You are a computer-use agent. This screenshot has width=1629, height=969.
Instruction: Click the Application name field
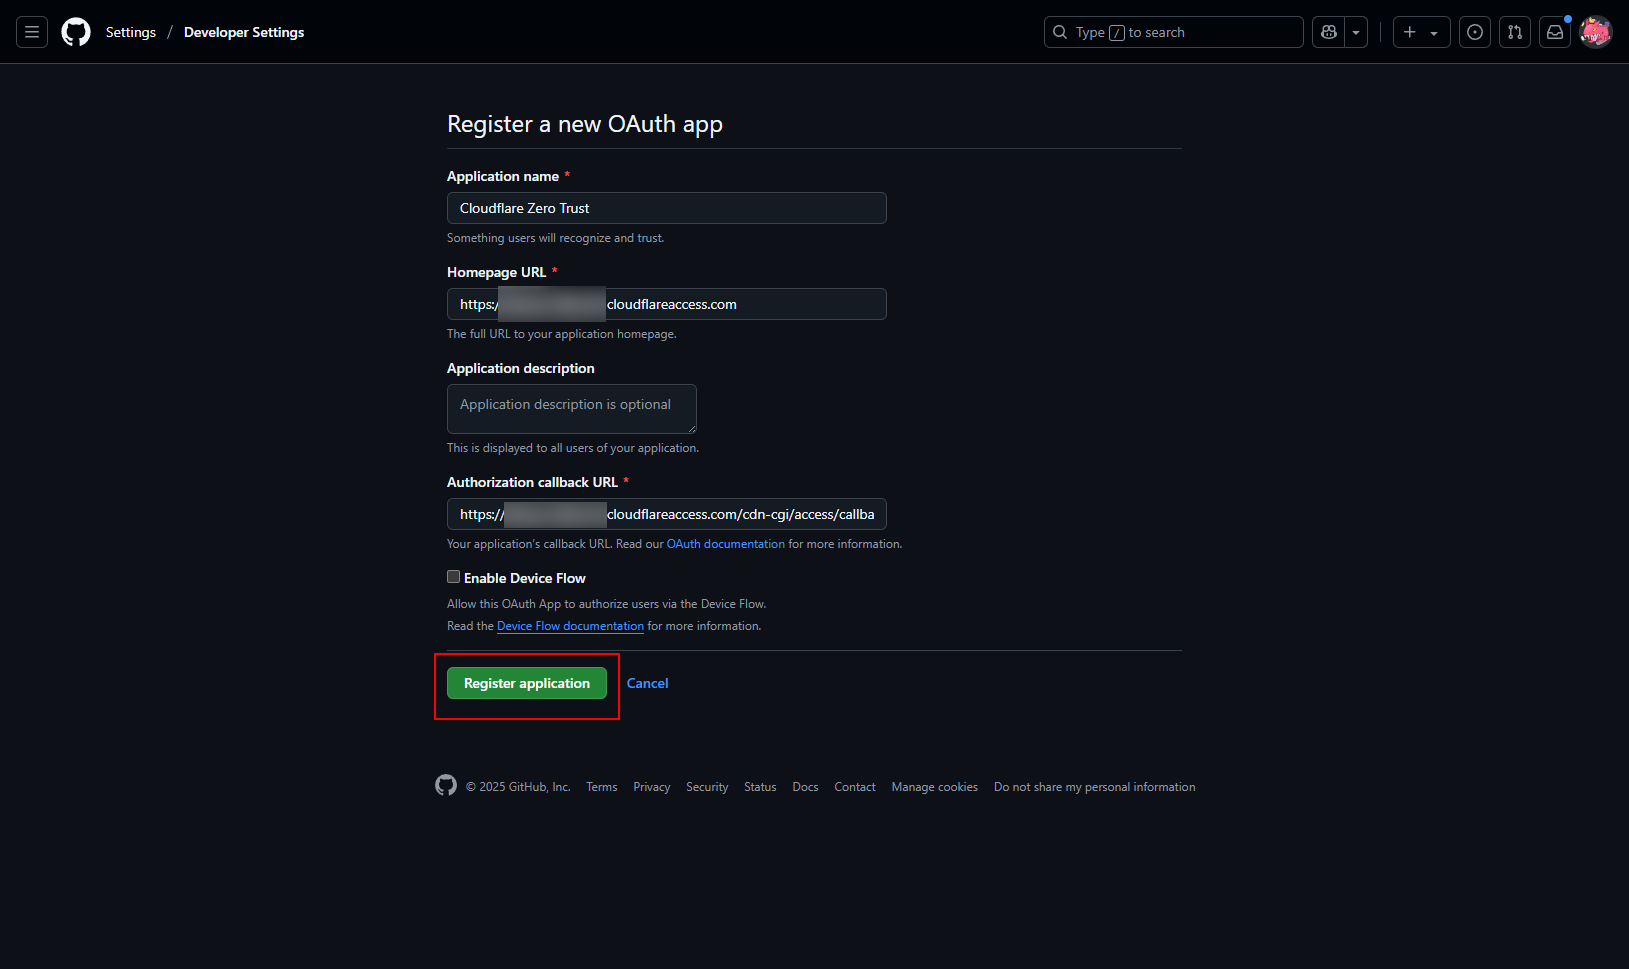[667, 208]
